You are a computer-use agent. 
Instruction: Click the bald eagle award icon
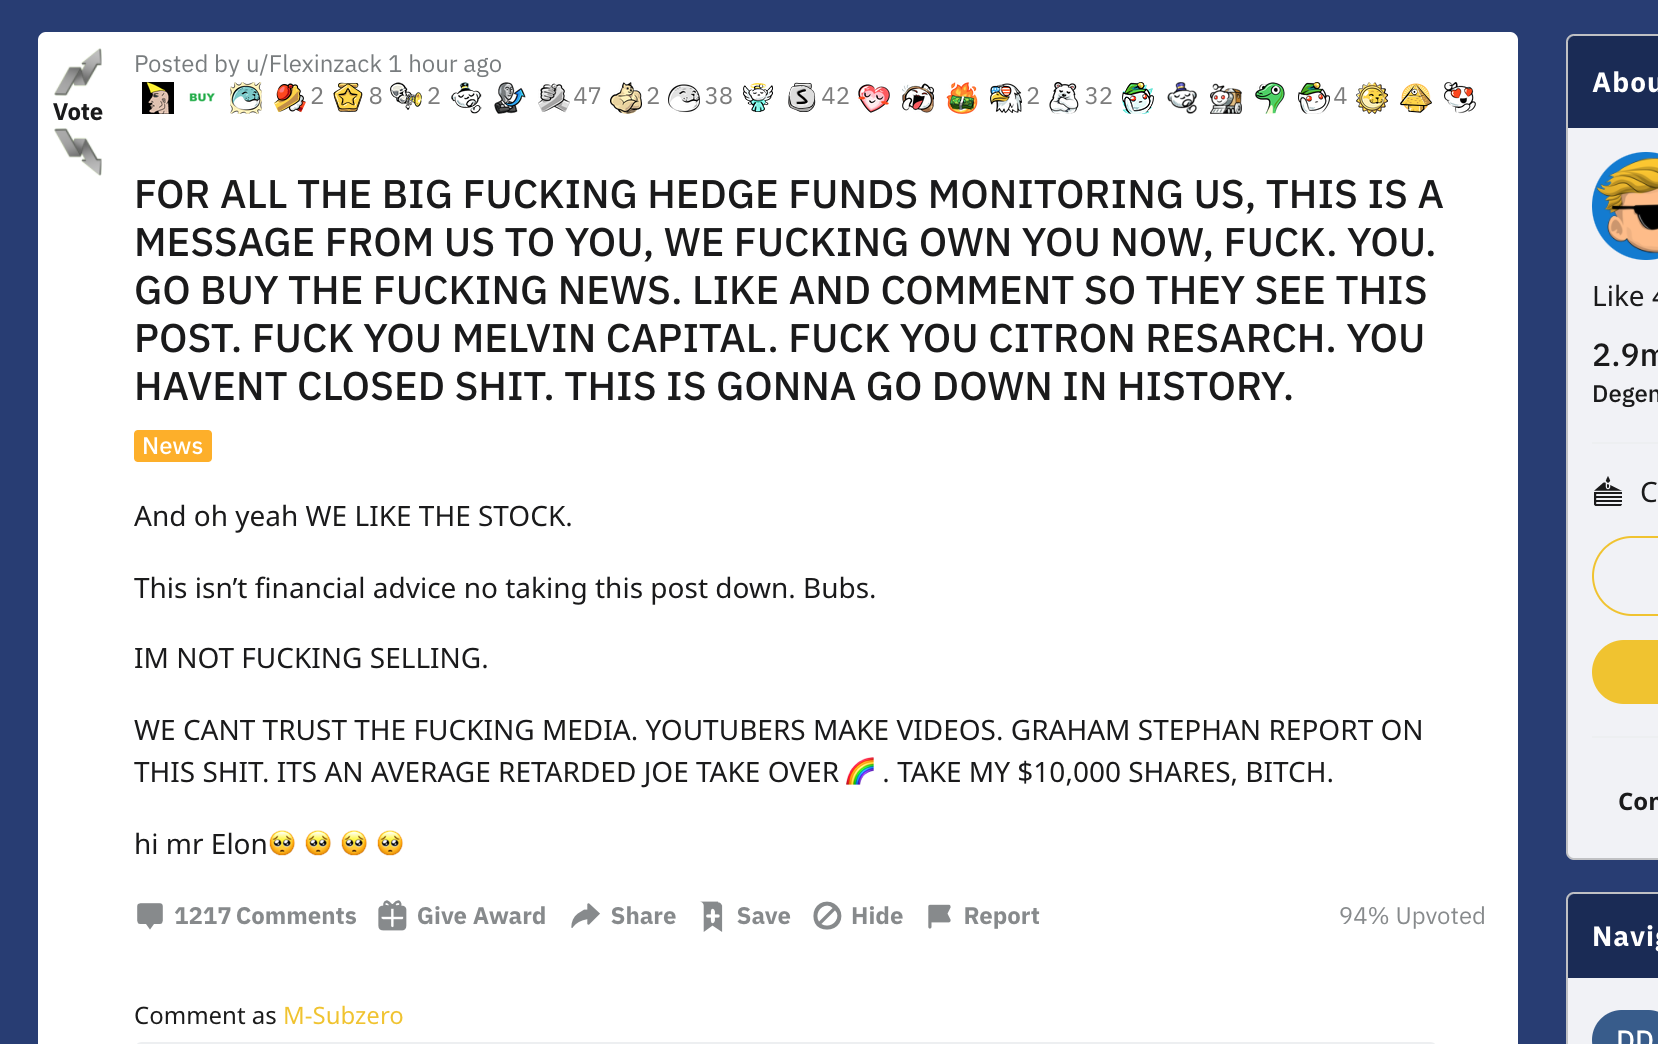click(x=1003, y=97)
